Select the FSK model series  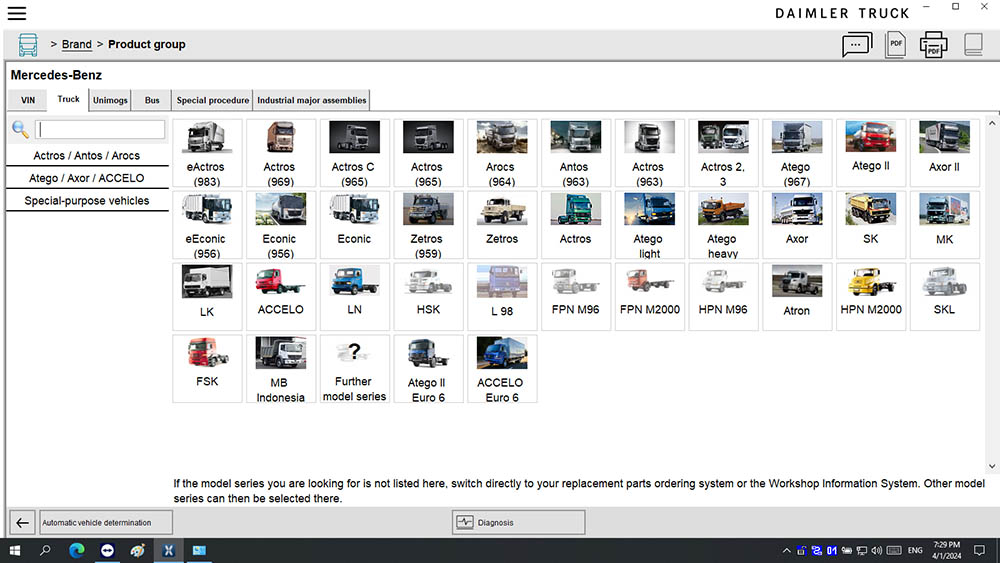click(x=207, y=369)
